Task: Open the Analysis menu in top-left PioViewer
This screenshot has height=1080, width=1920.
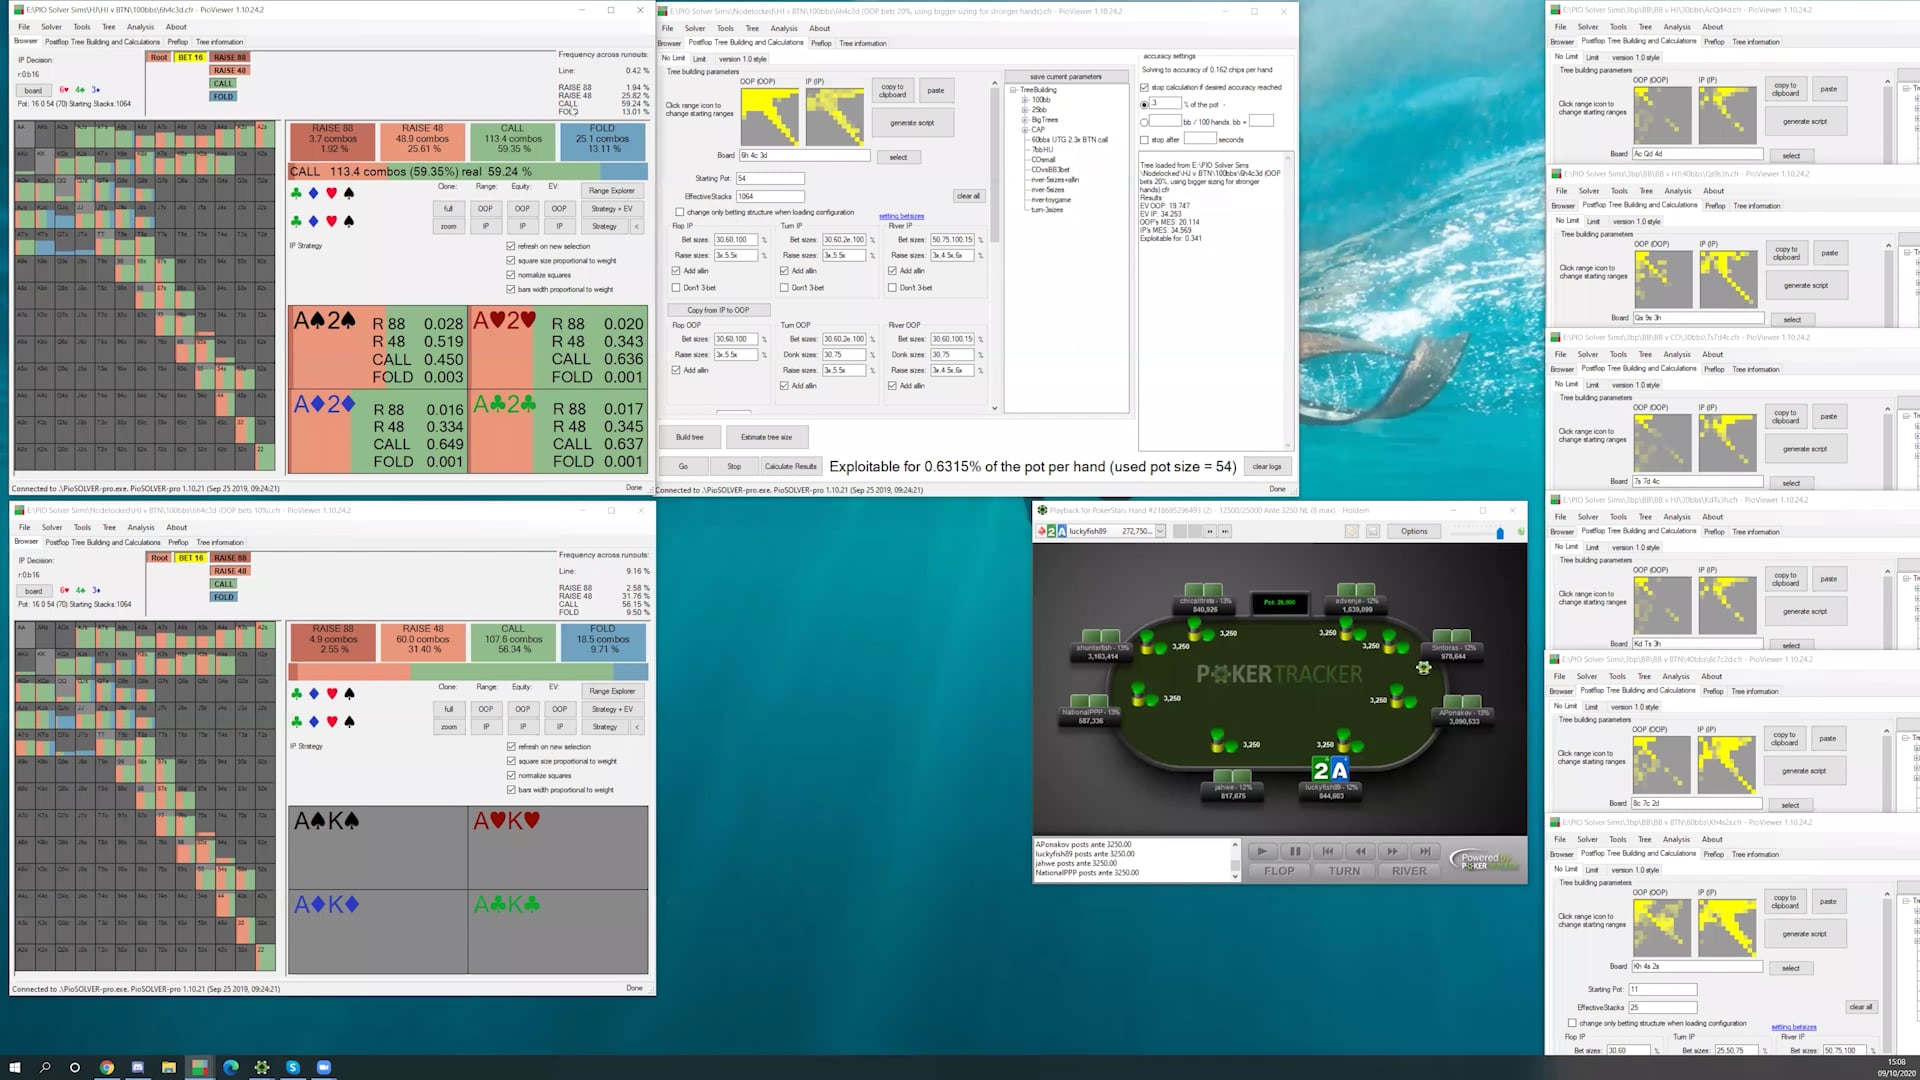Action: point(140,27)
